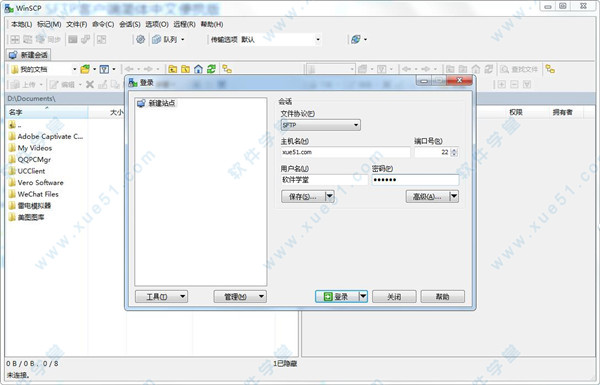Click the preferences gear icon in toolbar

pyautogui.click(x=140, y=39)
